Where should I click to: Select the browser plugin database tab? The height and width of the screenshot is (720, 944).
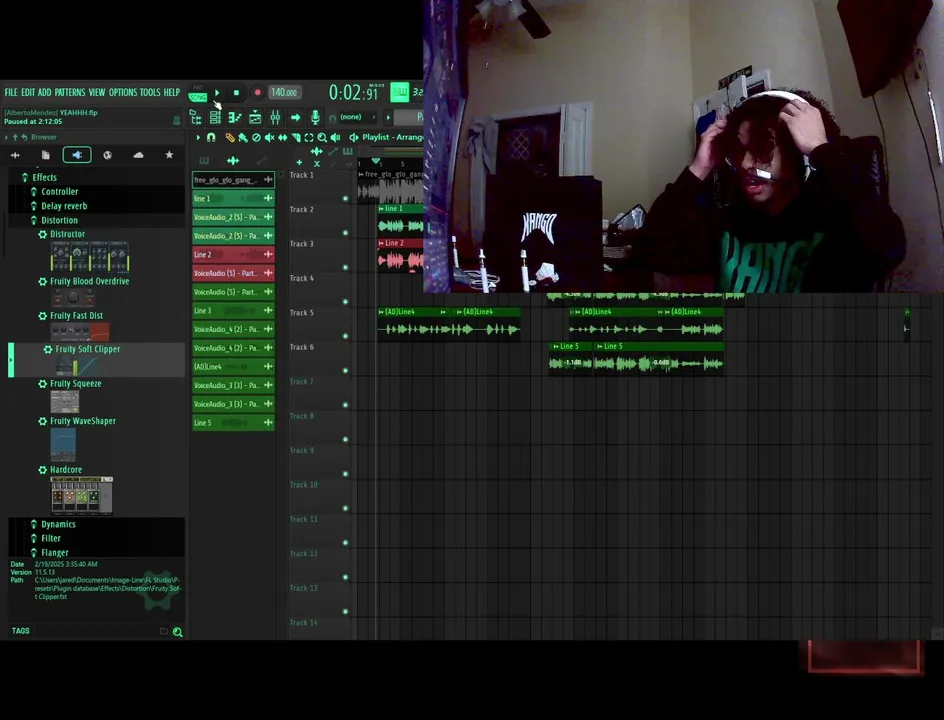[x=77, y=155]
